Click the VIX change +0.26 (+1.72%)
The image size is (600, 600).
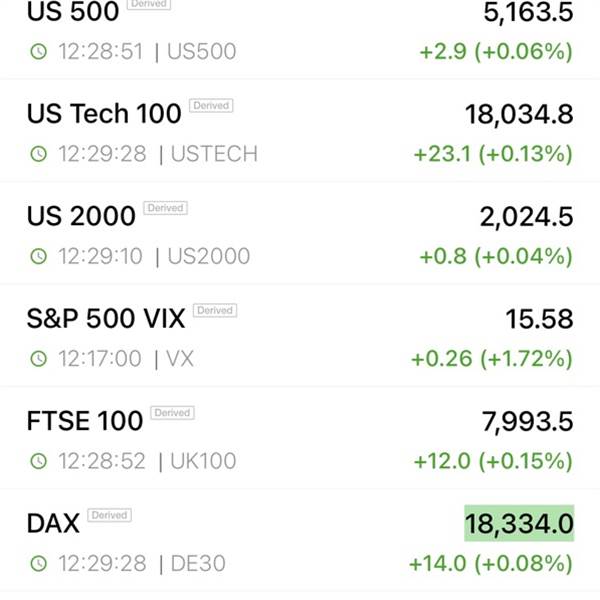(492, 359)
